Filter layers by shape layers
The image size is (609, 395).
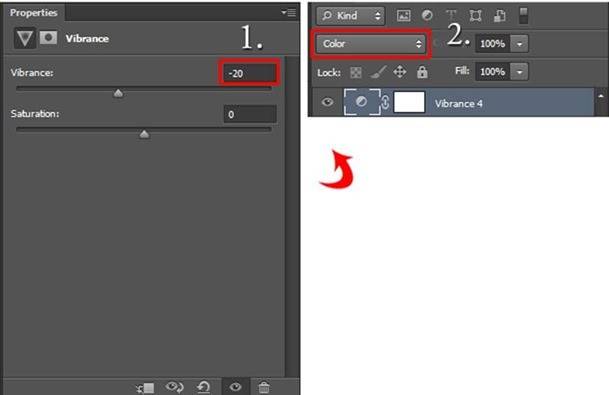[475, 16]
